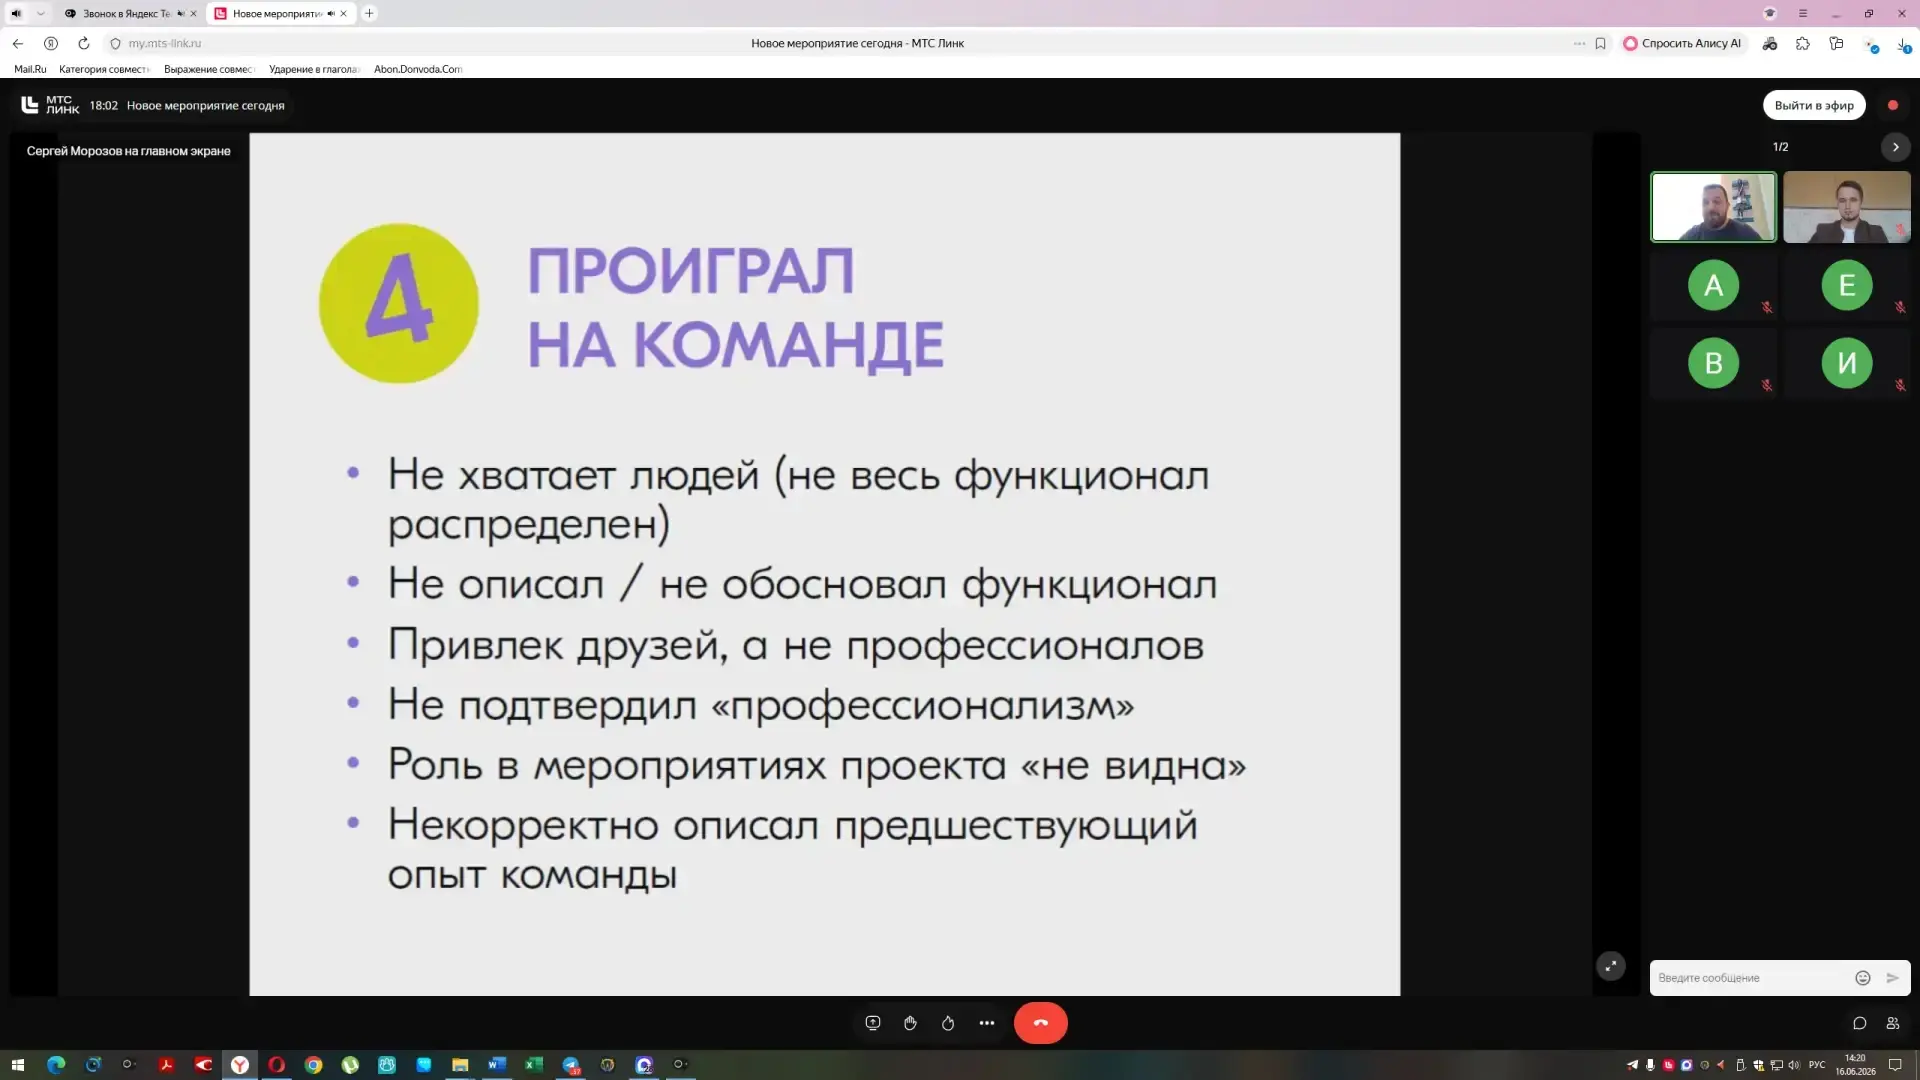Send a reaction with the flame icon
Screen dimensions: 1920x1080
coord(948,1023)
